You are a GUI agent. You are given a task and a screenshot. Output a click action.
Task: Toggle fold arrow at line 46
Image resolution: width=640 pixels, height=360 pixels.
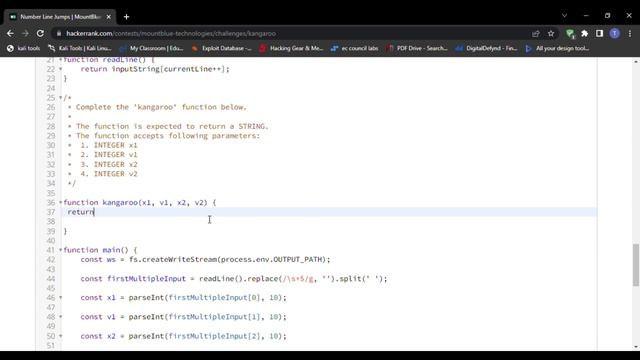tap(60, 298)
